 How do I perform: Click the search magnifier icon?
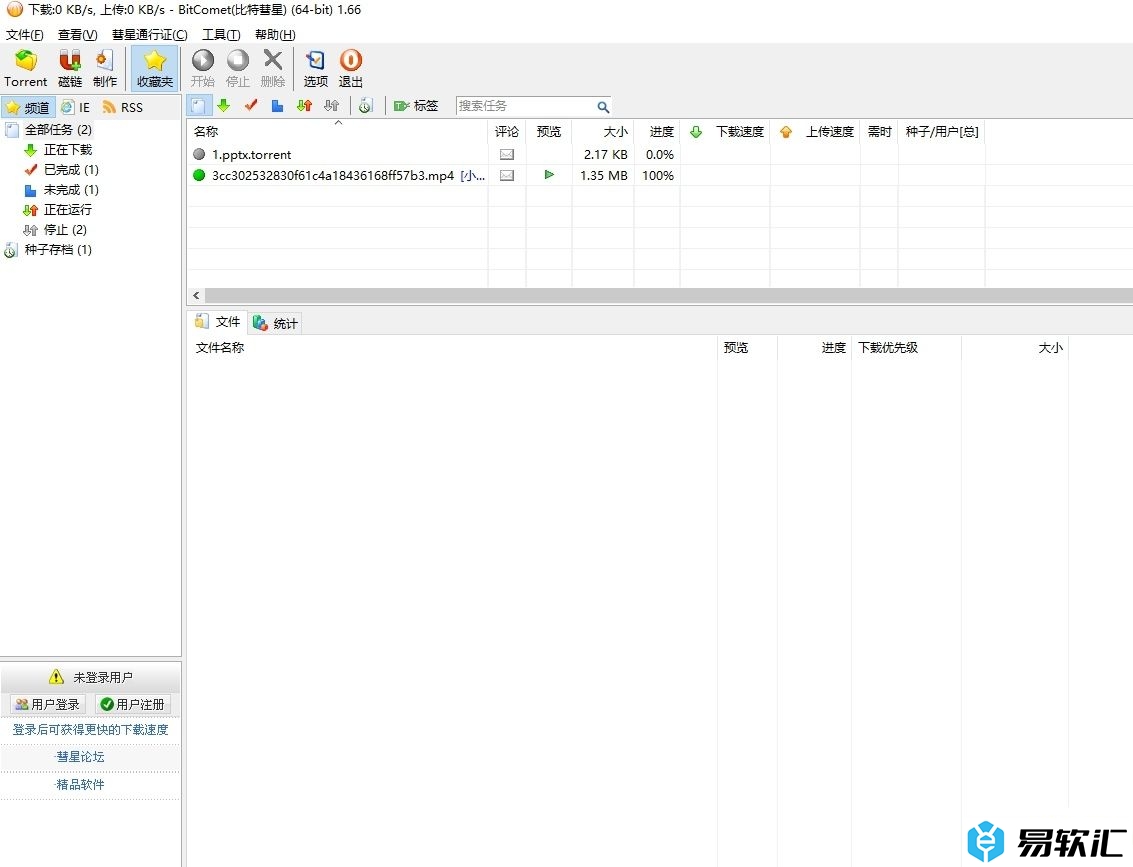coord(603,107)
